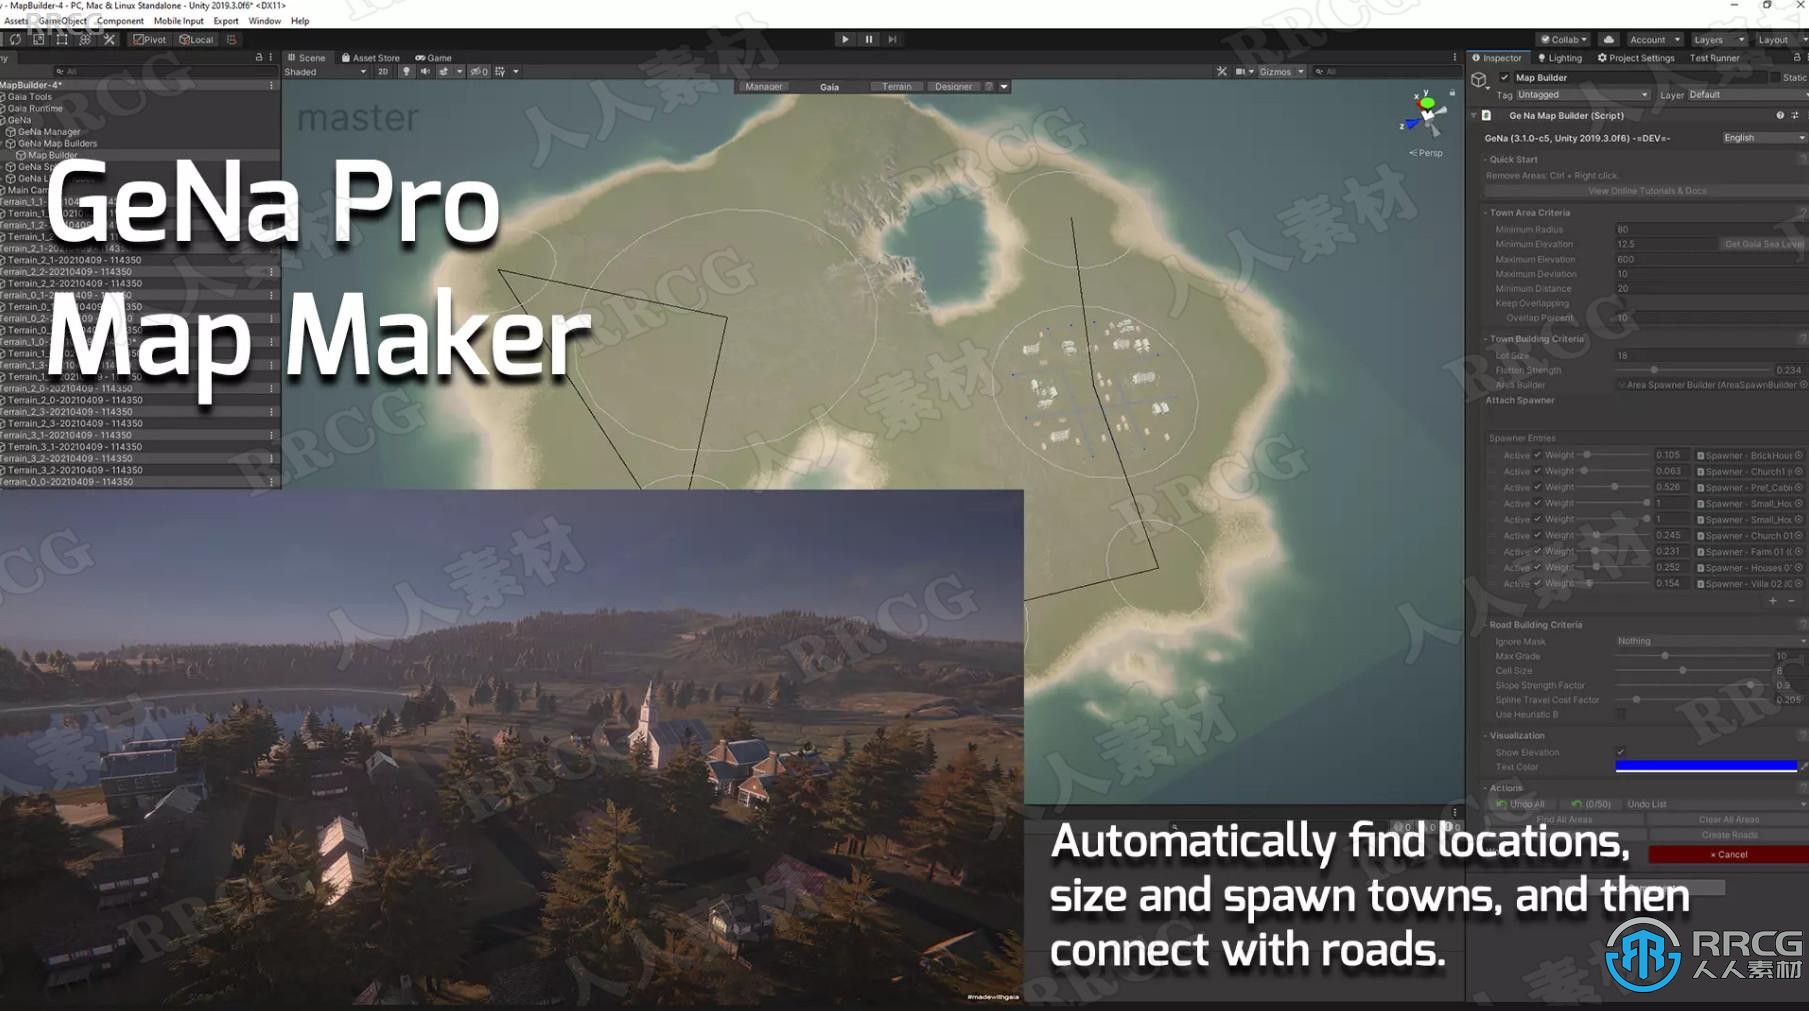Toggle hidden objects visibility counter icon

(x=479, y=72)
